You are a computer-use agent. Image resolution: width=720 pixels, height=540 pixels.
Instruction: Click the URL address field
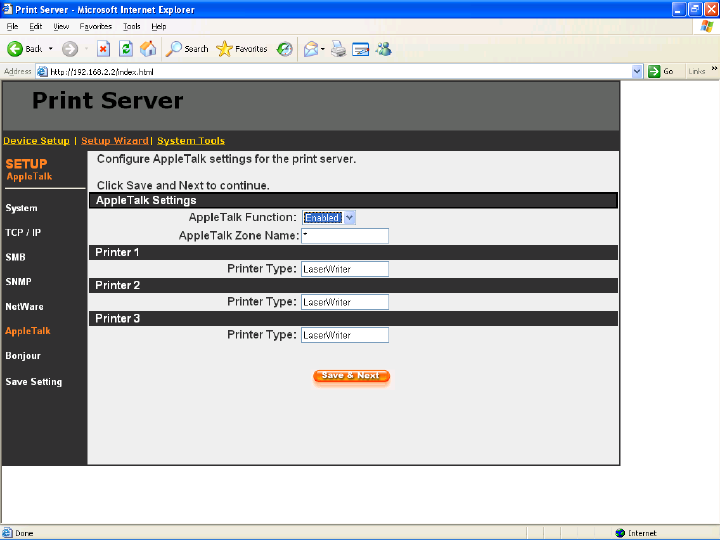(340, 72)
